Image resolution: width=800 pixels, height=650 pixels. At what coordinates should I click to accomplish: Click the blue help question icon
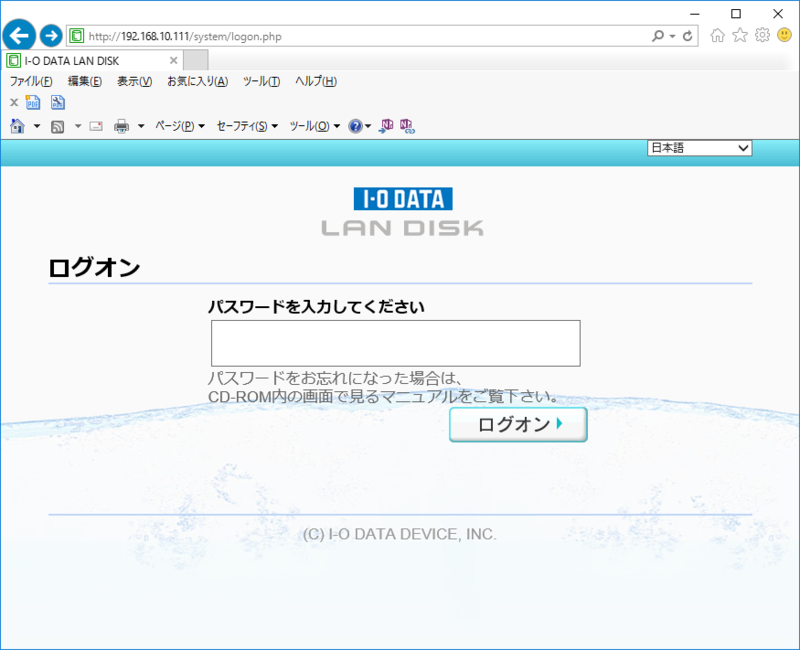tap(355, 126)
